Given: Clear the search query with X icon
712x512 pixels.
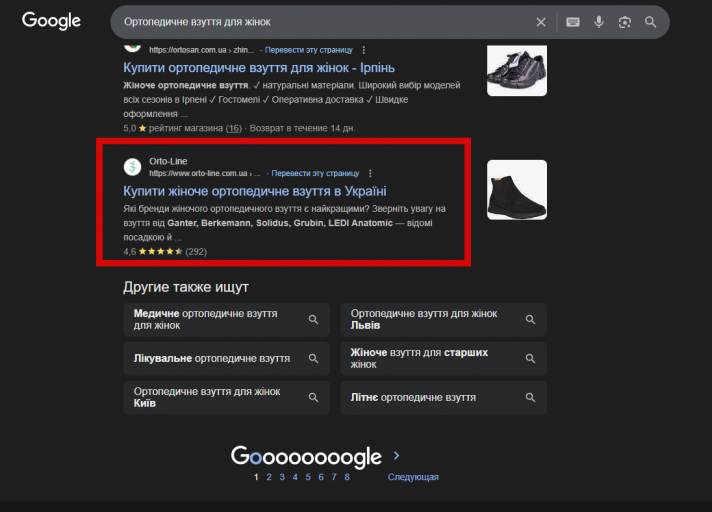Looking at the screenshot, I should pyautogui.click(x=541, y=22).
